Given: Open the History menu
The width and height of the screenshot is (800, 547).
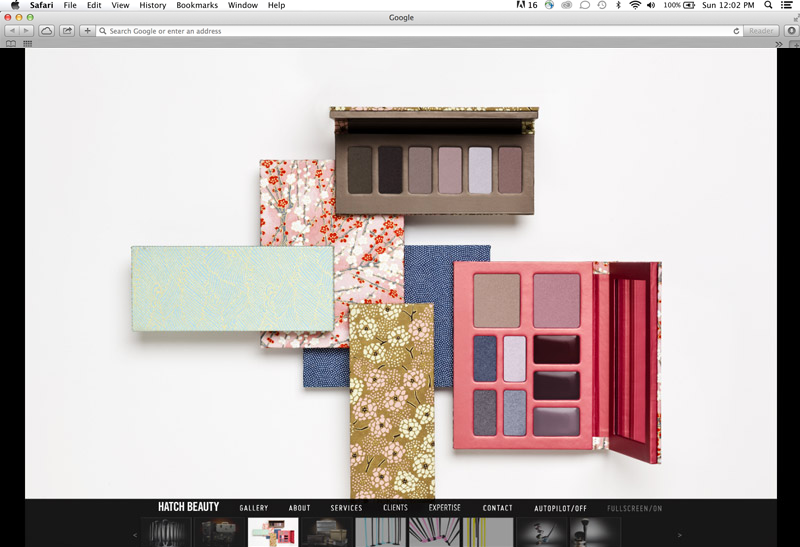Looking at the screenshot, I should coord(153,5).
